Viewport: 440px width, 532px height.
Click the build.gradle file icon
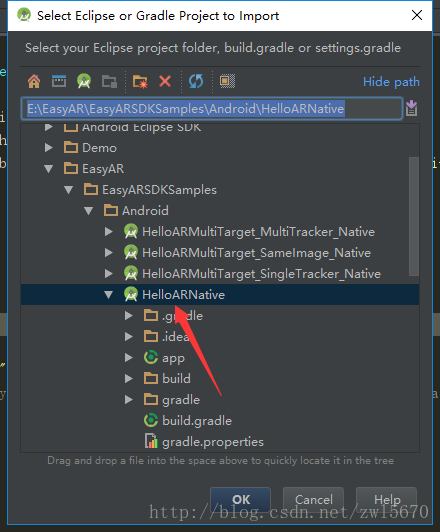(x=151, y=421)
